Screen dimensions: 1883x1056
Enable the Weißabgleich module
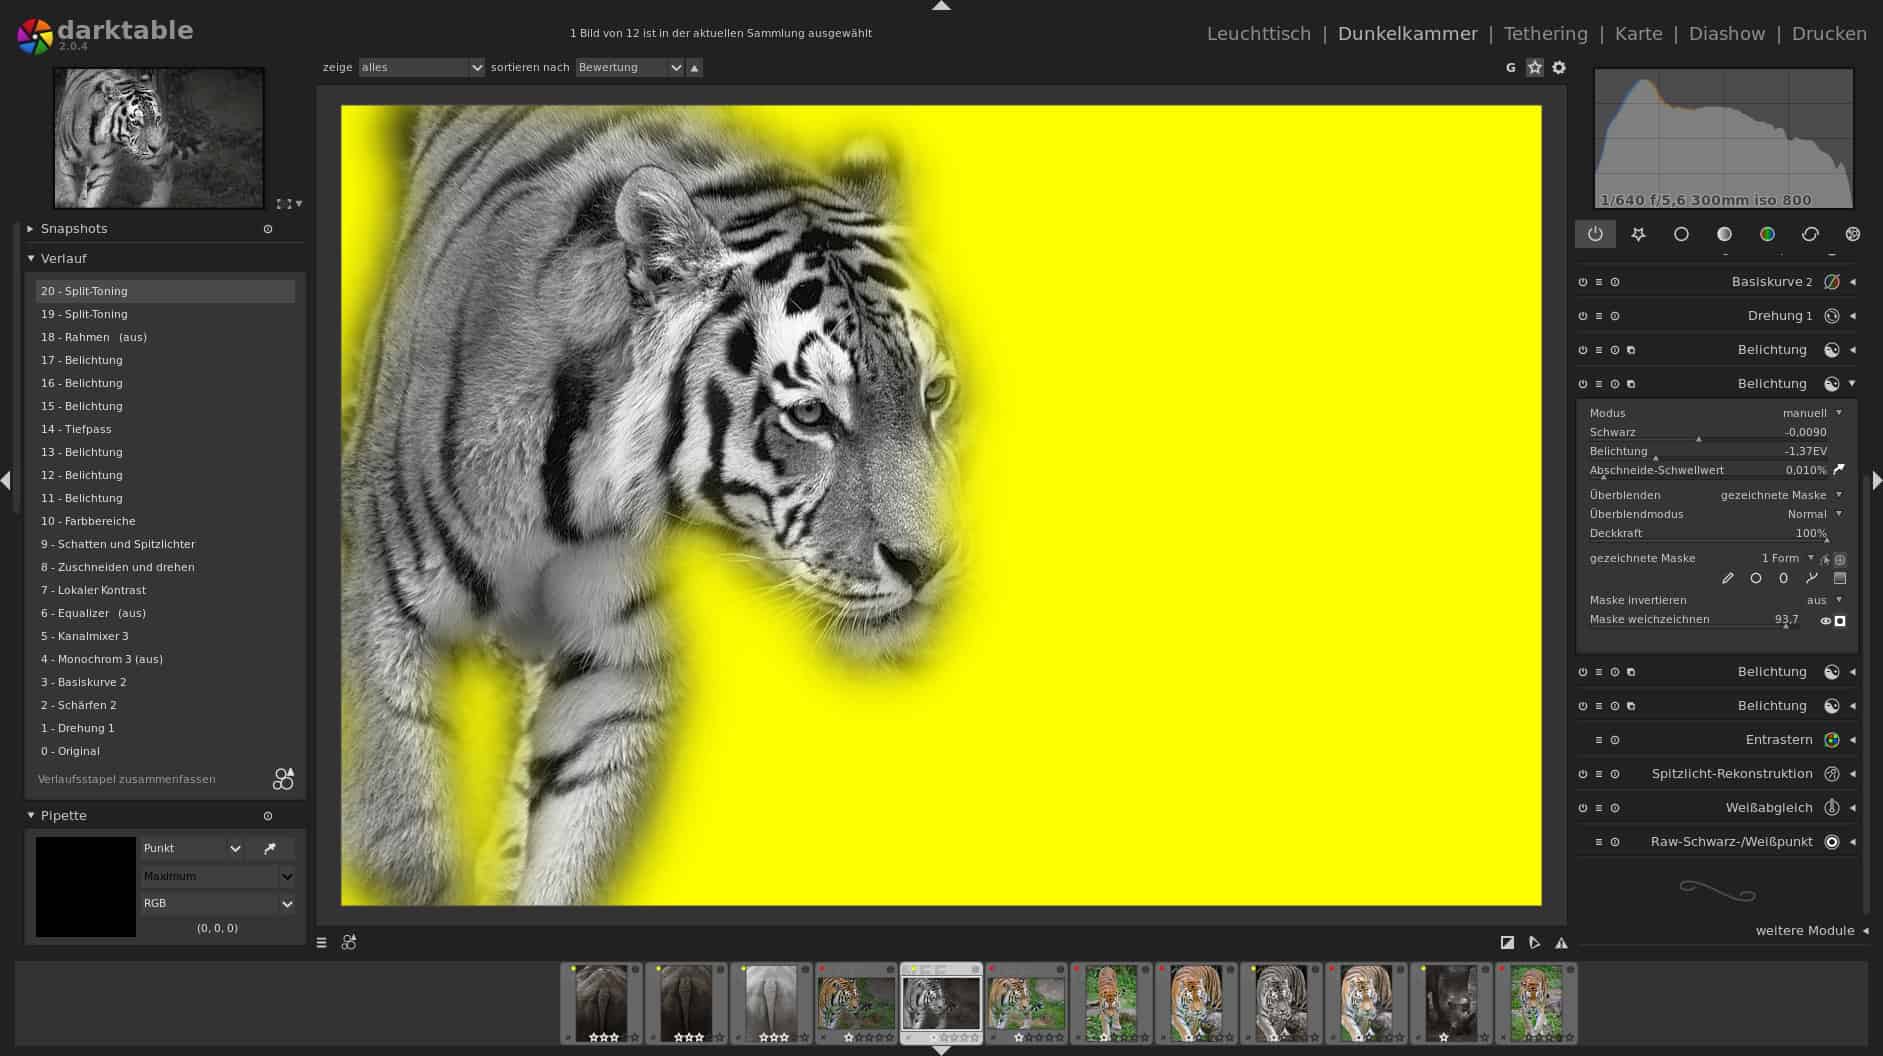pos(1583,807)
